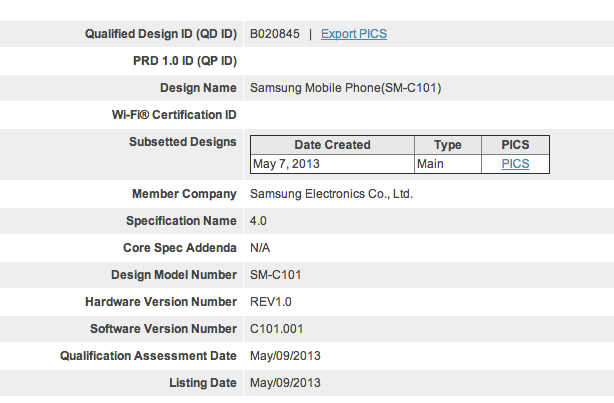This screenshot has height=403, width=614.
Task: Click the Export PICS link
Action: tap(354, 34)
